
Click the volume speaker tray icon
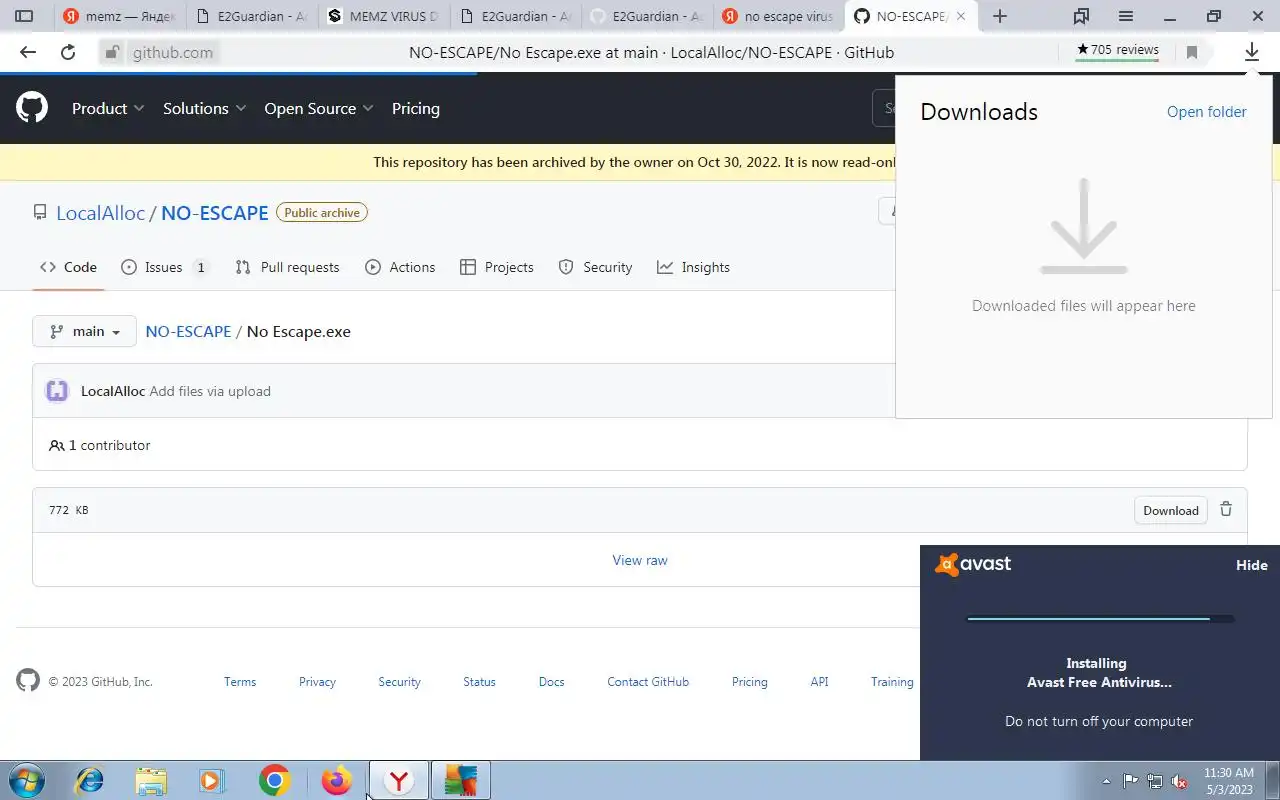pos(1180,782)
